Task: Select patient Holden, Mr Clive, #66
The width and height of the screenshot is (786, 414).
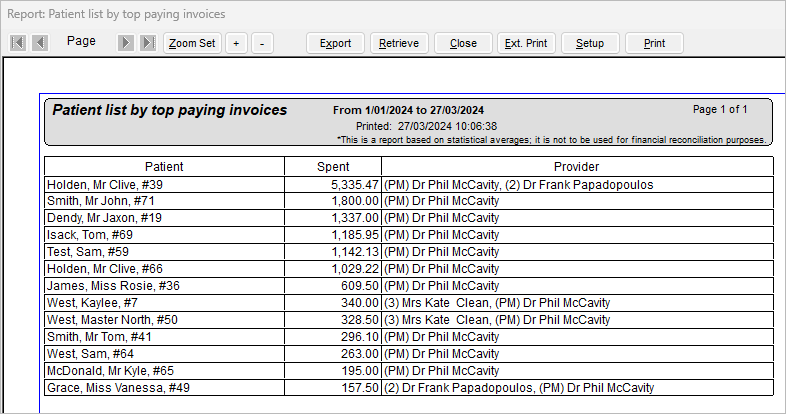Action: 105,269
